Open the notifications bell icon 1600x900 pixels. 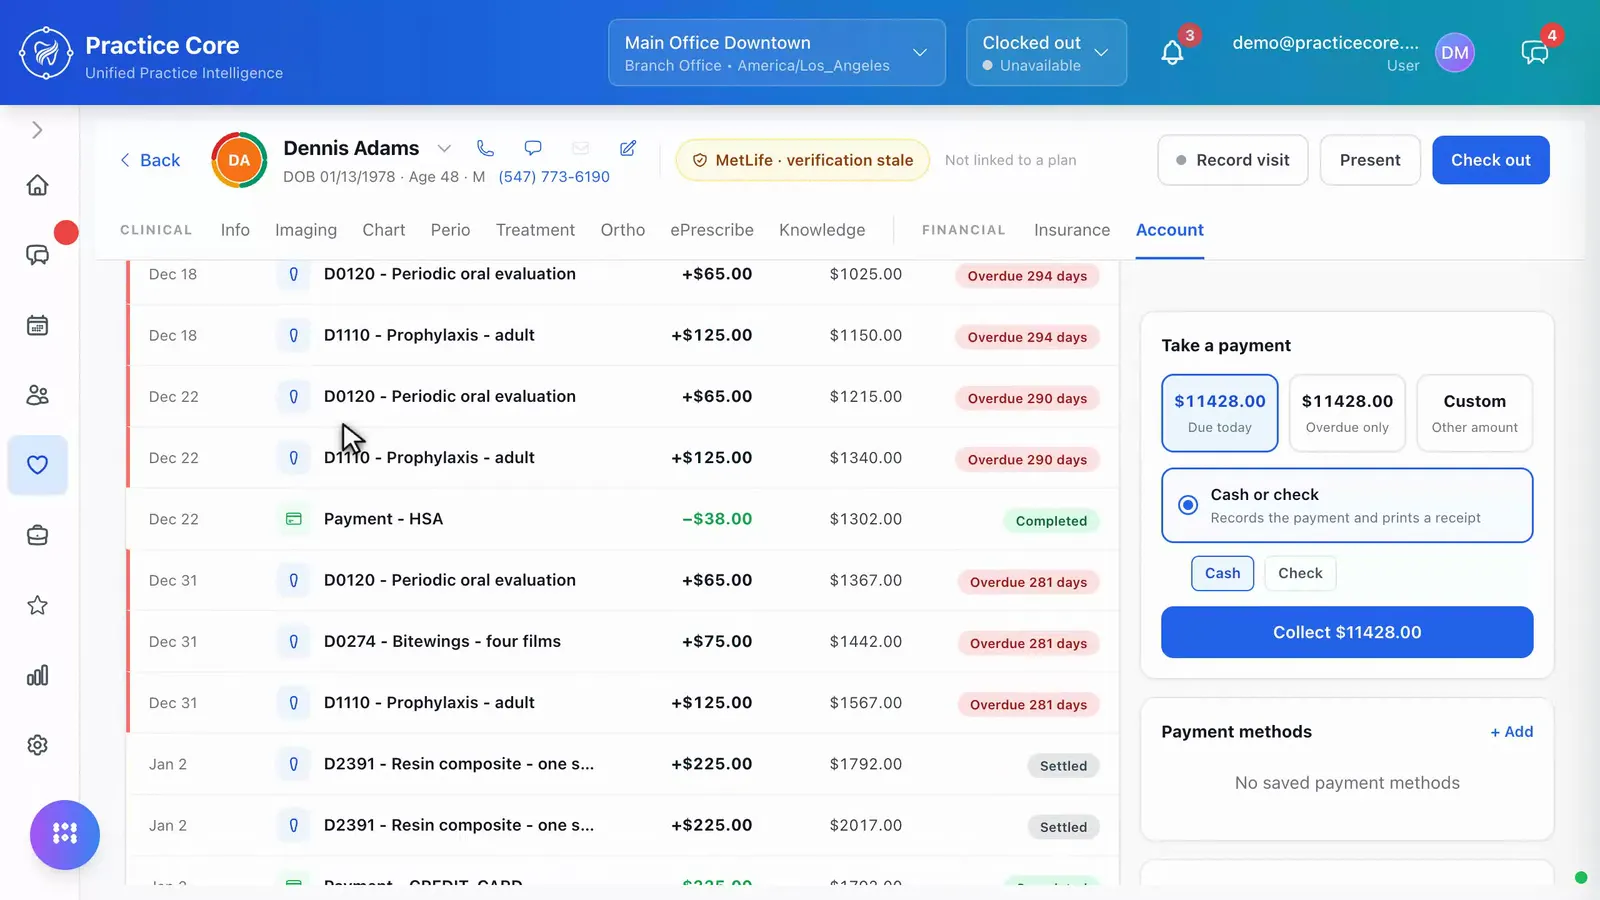[x=1172, y=53]
